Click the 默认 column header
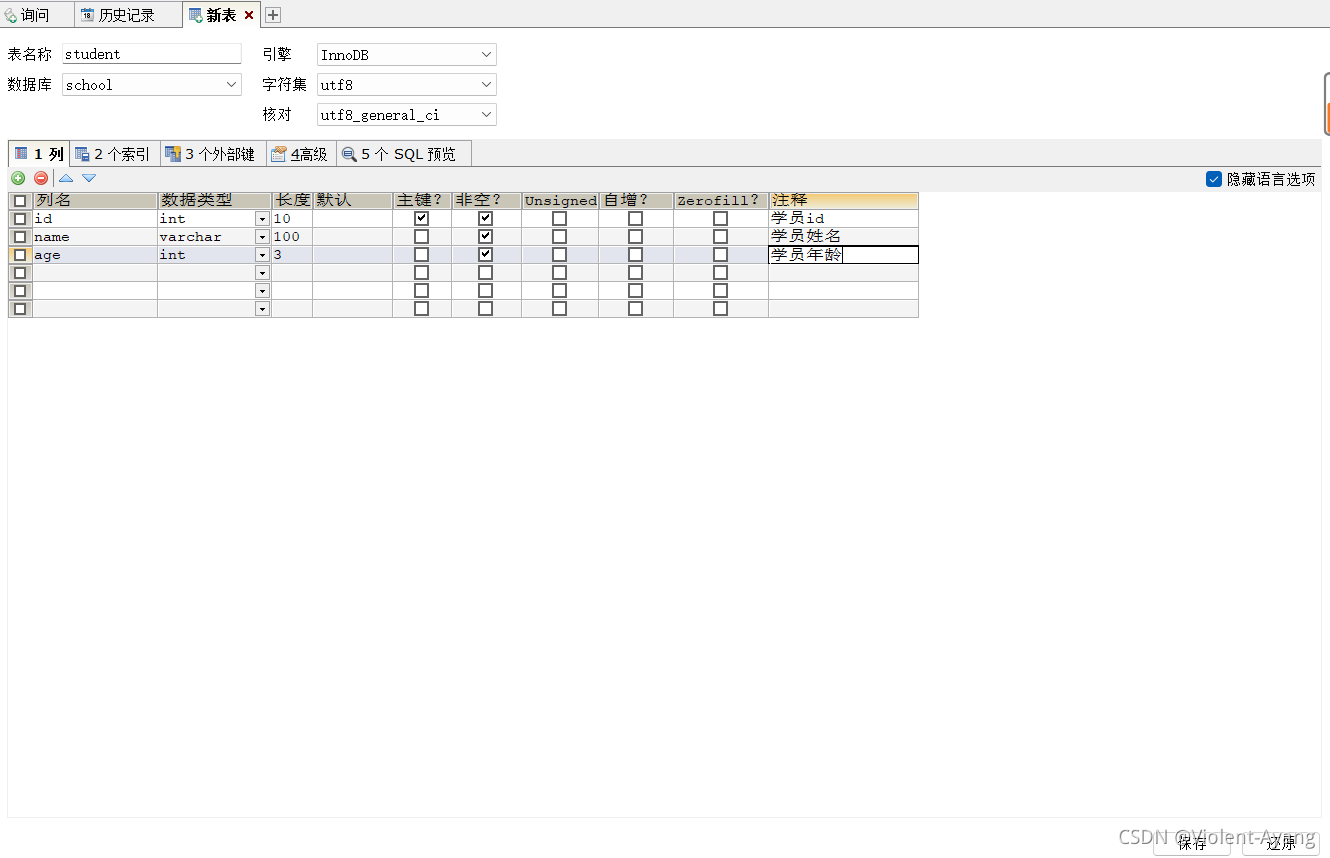 click(353, 200)
